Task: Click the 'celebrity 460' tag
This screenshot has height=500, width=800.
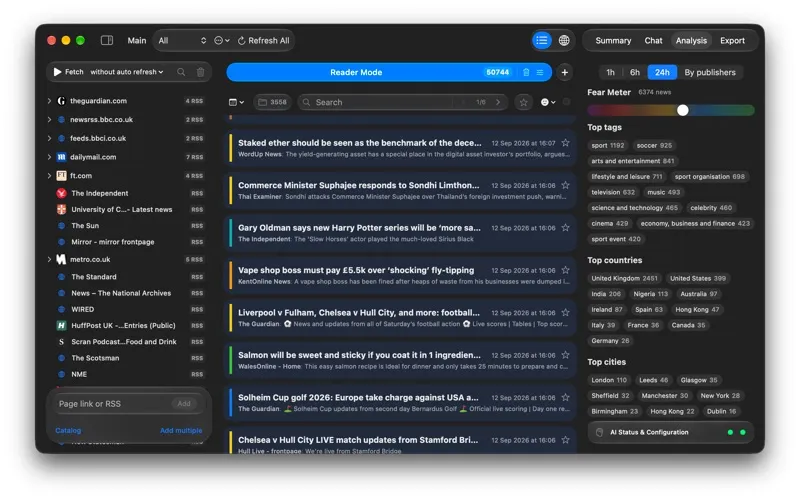Action: [711, 208]
